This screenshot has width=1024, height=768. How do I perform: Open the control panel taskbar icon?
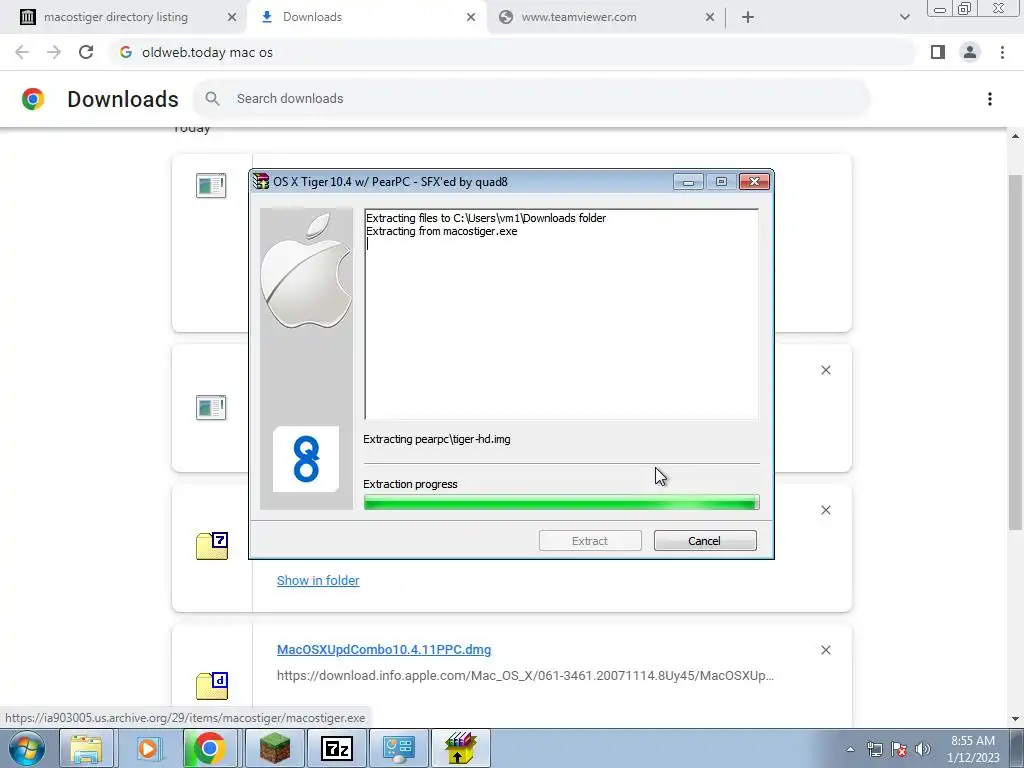(x=398, y=748)
